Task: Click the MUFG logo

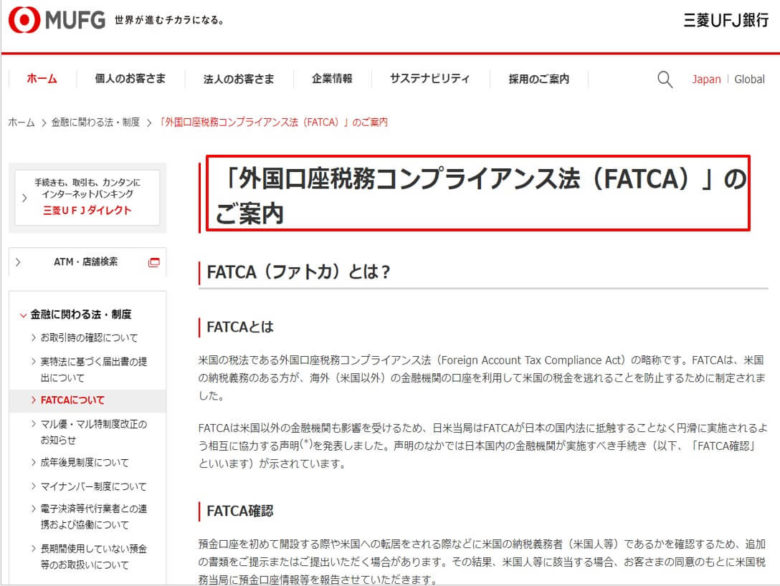Action: coord(57,20)
